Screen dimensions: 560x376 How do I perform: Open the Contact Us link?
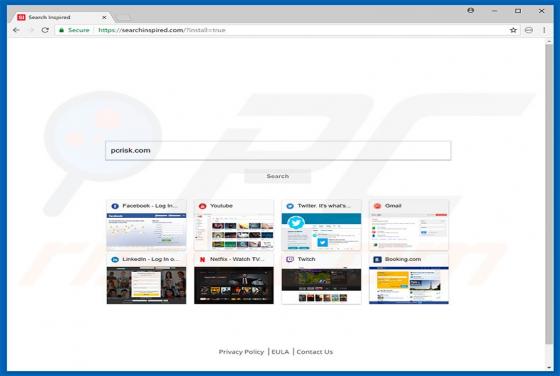pos(314,352)
